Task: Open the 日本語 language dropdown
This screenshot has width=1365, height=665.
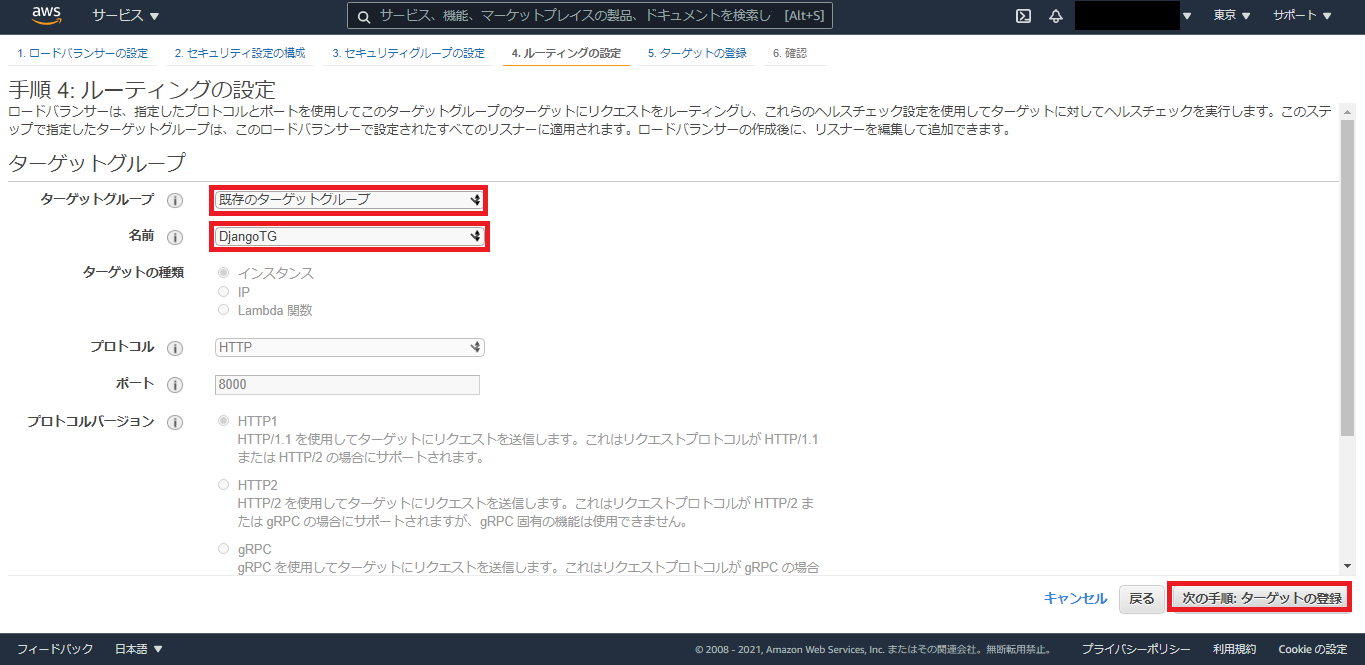Action: coord(138,649)
